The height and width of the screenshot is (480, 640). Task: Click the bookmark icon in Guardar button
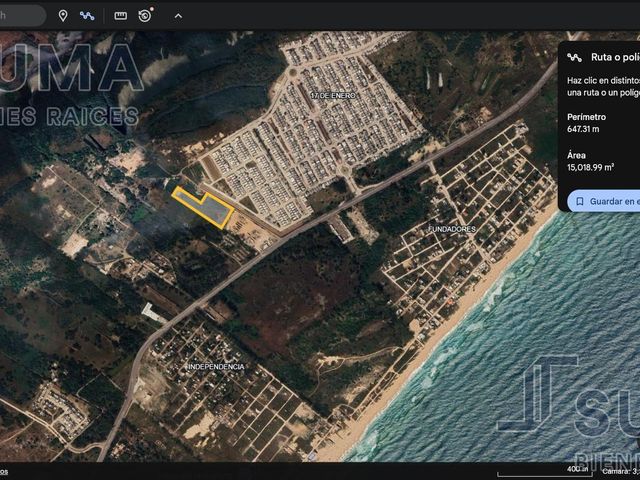(x=580, y=201)
